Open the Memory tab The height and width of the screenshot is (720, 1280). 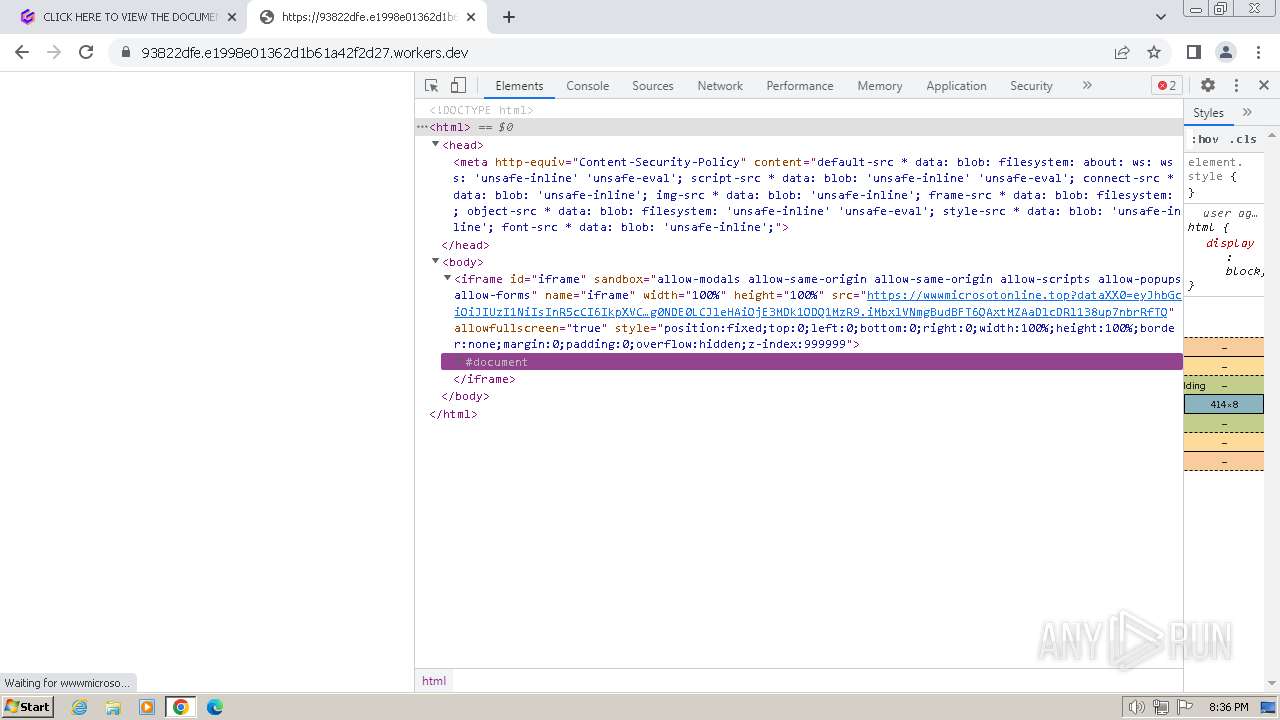(879, 86)
